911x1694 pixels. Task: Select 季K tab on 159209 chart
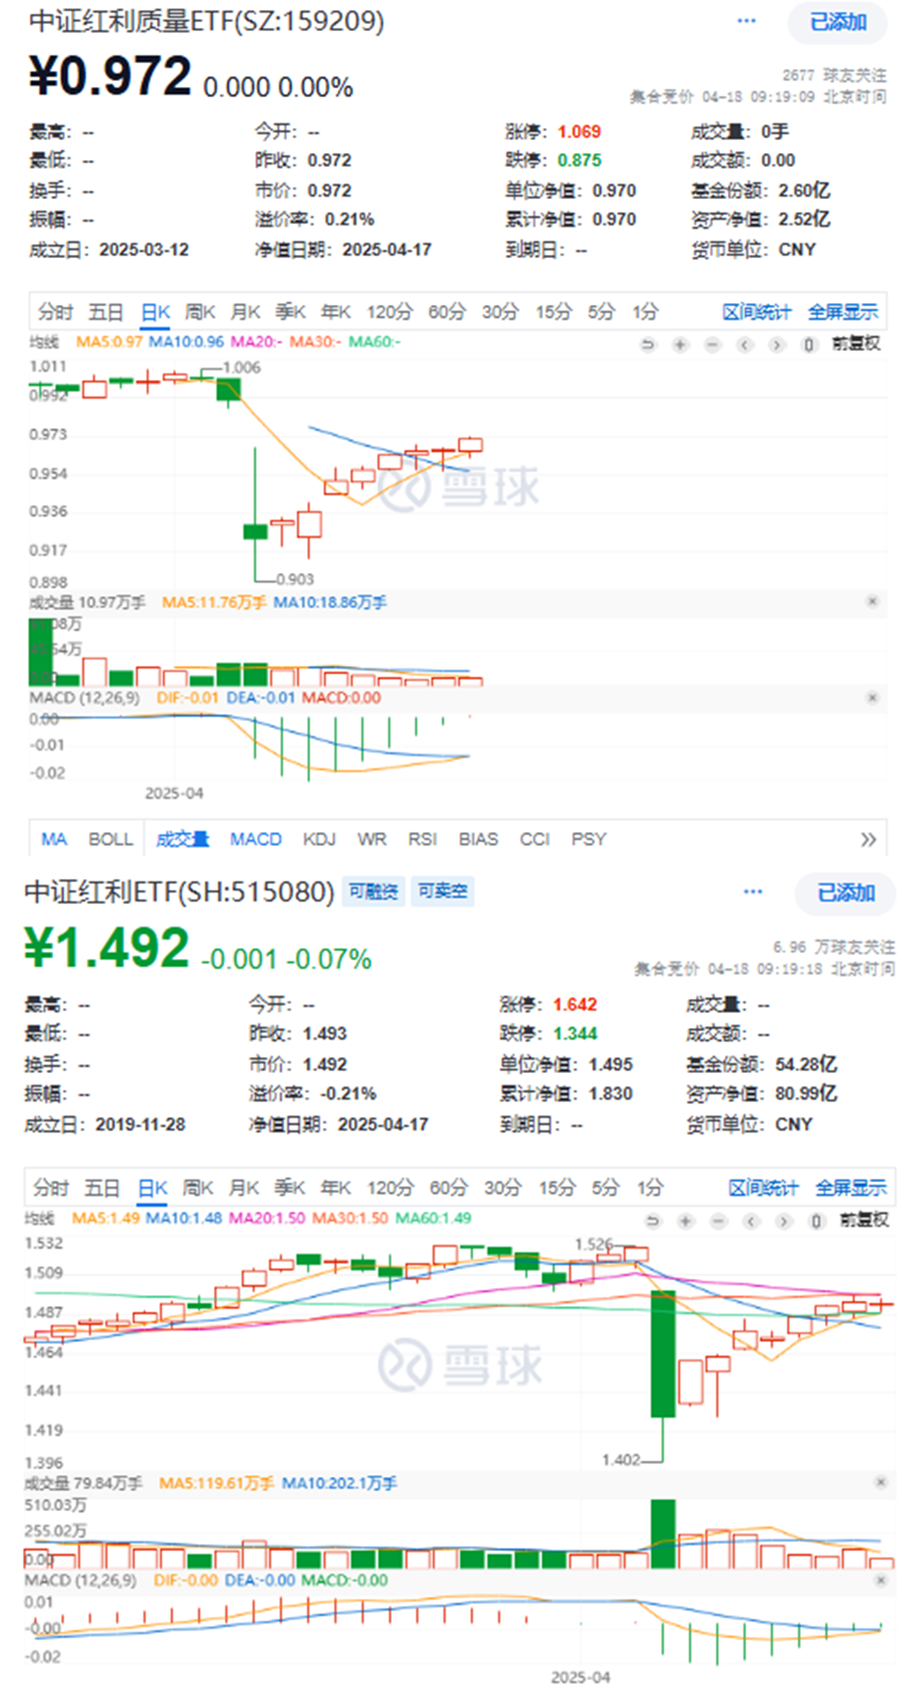(x=290, y=312)
